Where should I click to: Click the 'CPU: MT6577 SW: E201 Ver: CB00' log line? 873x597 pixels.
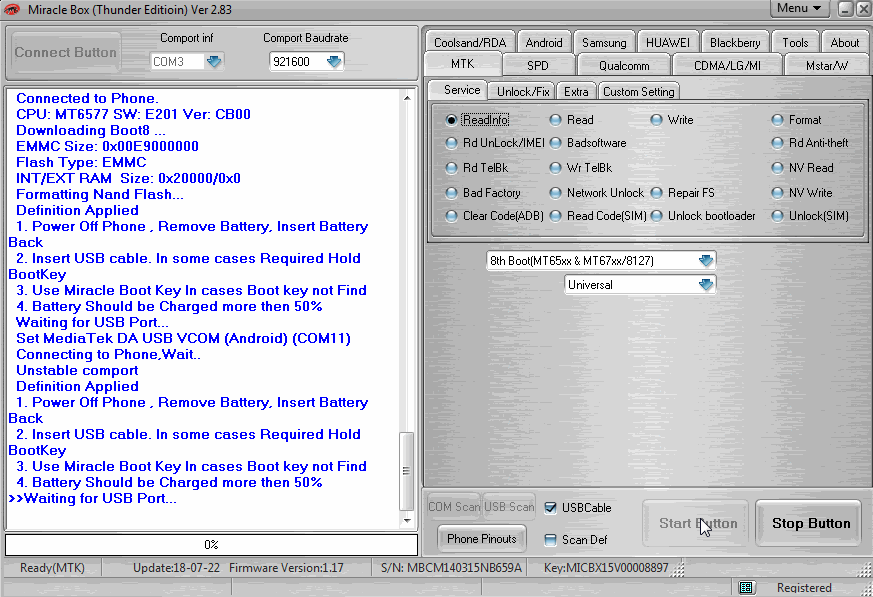(133, 114)
